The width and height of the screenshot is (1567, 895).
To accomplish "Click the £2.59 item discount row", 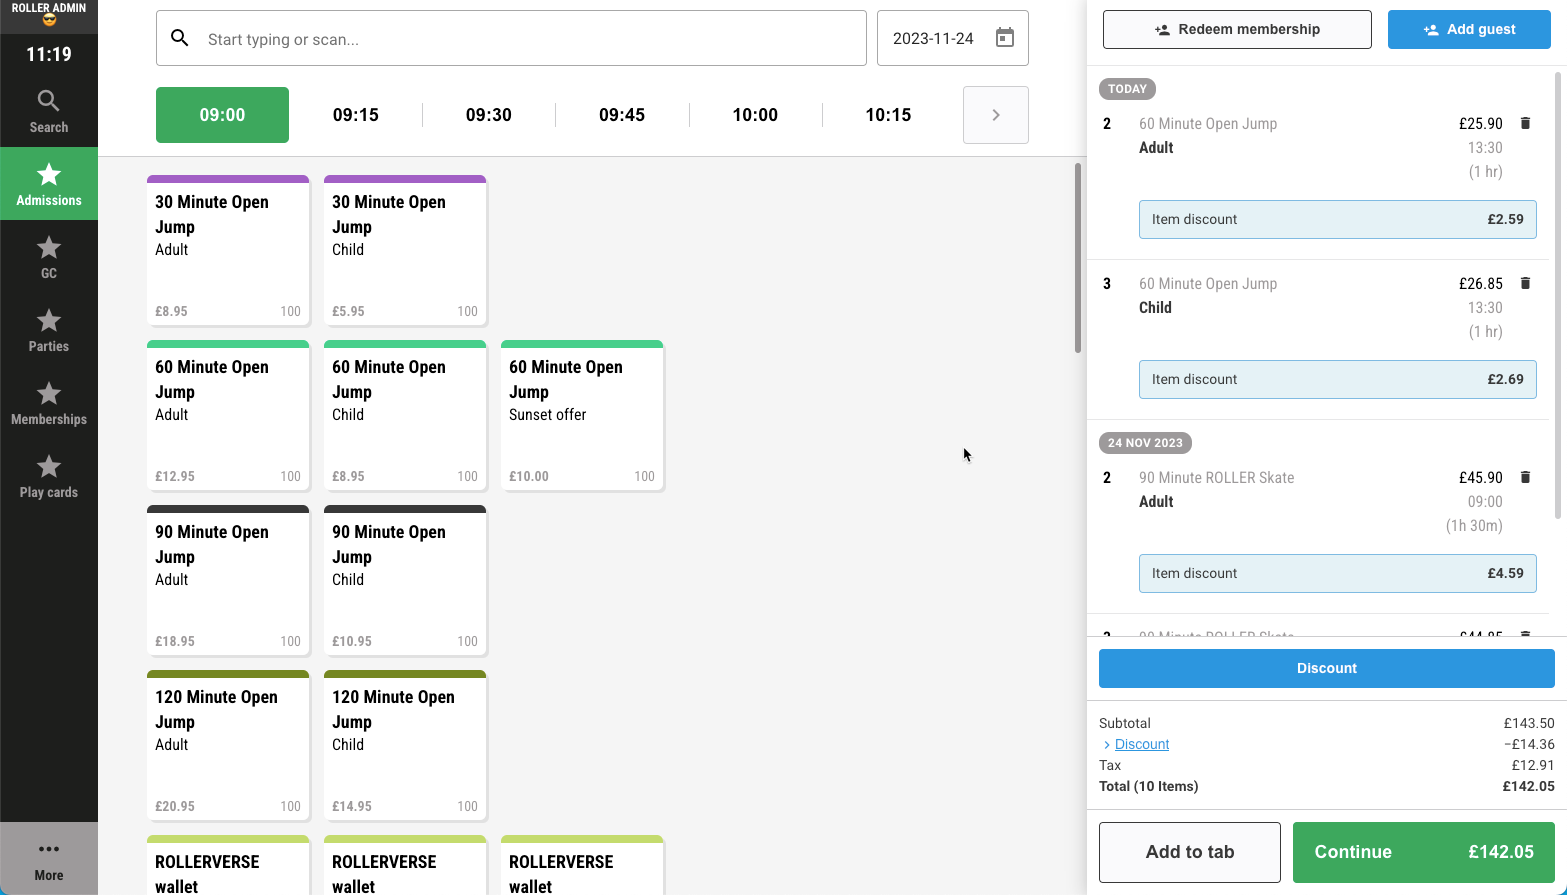I will pos(1337,220).
